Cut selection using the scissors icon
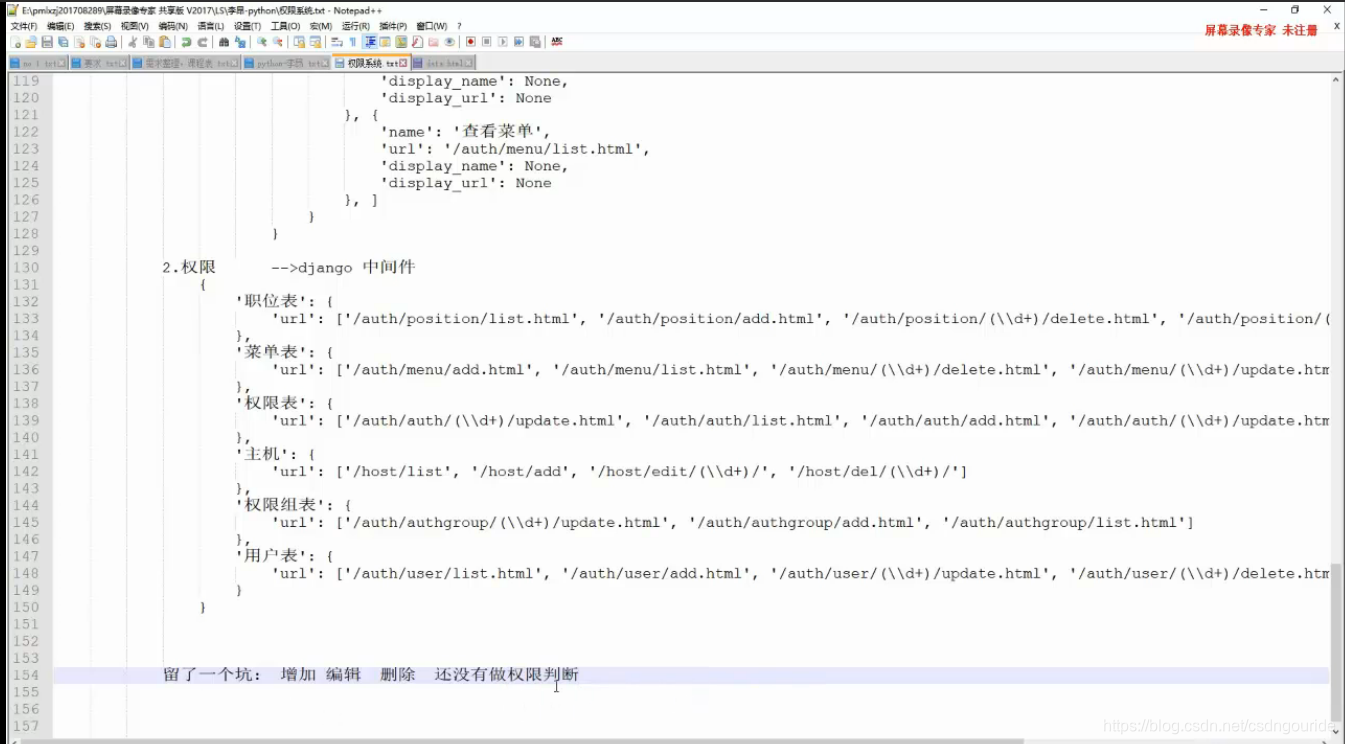Screen dimensions: 1345x744 click(x=133, y=42)
